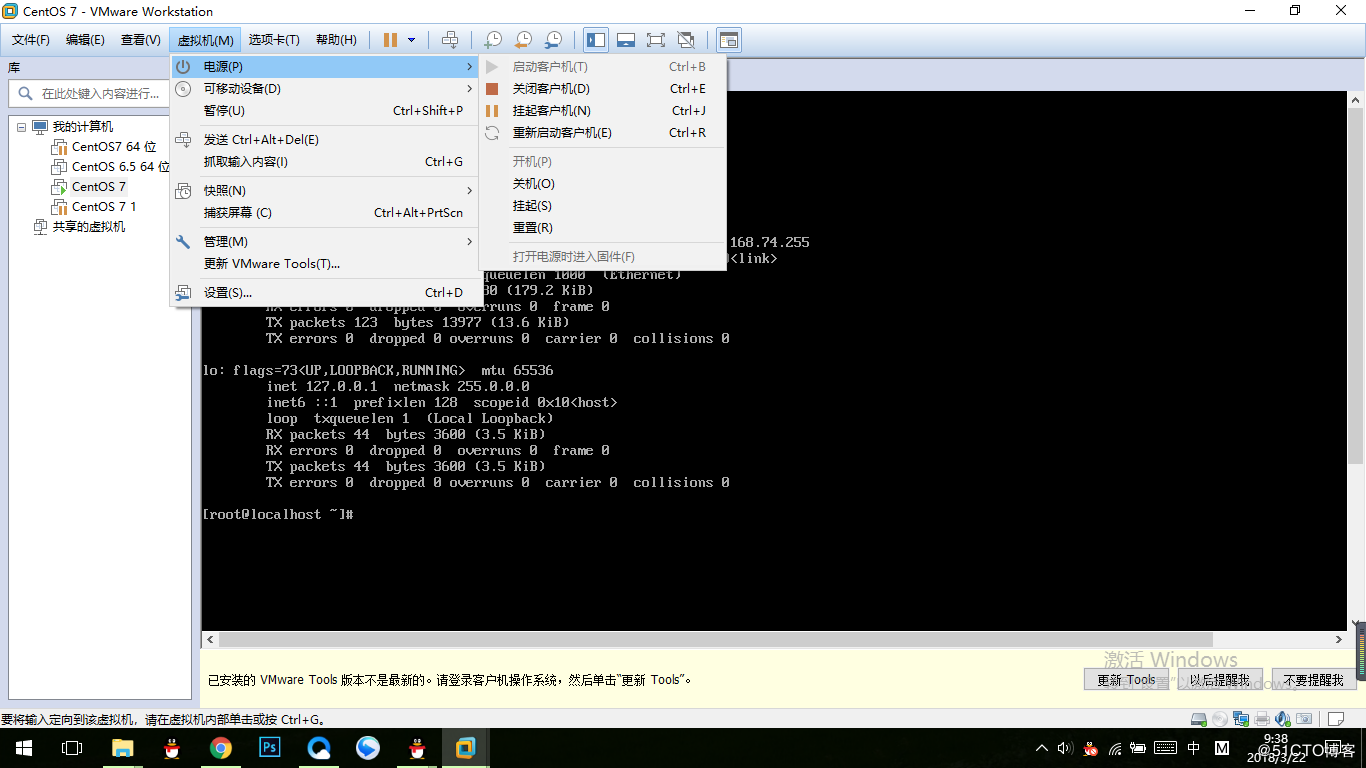Toggle the thumbnail bar view icon

click(x=626, y=40)
